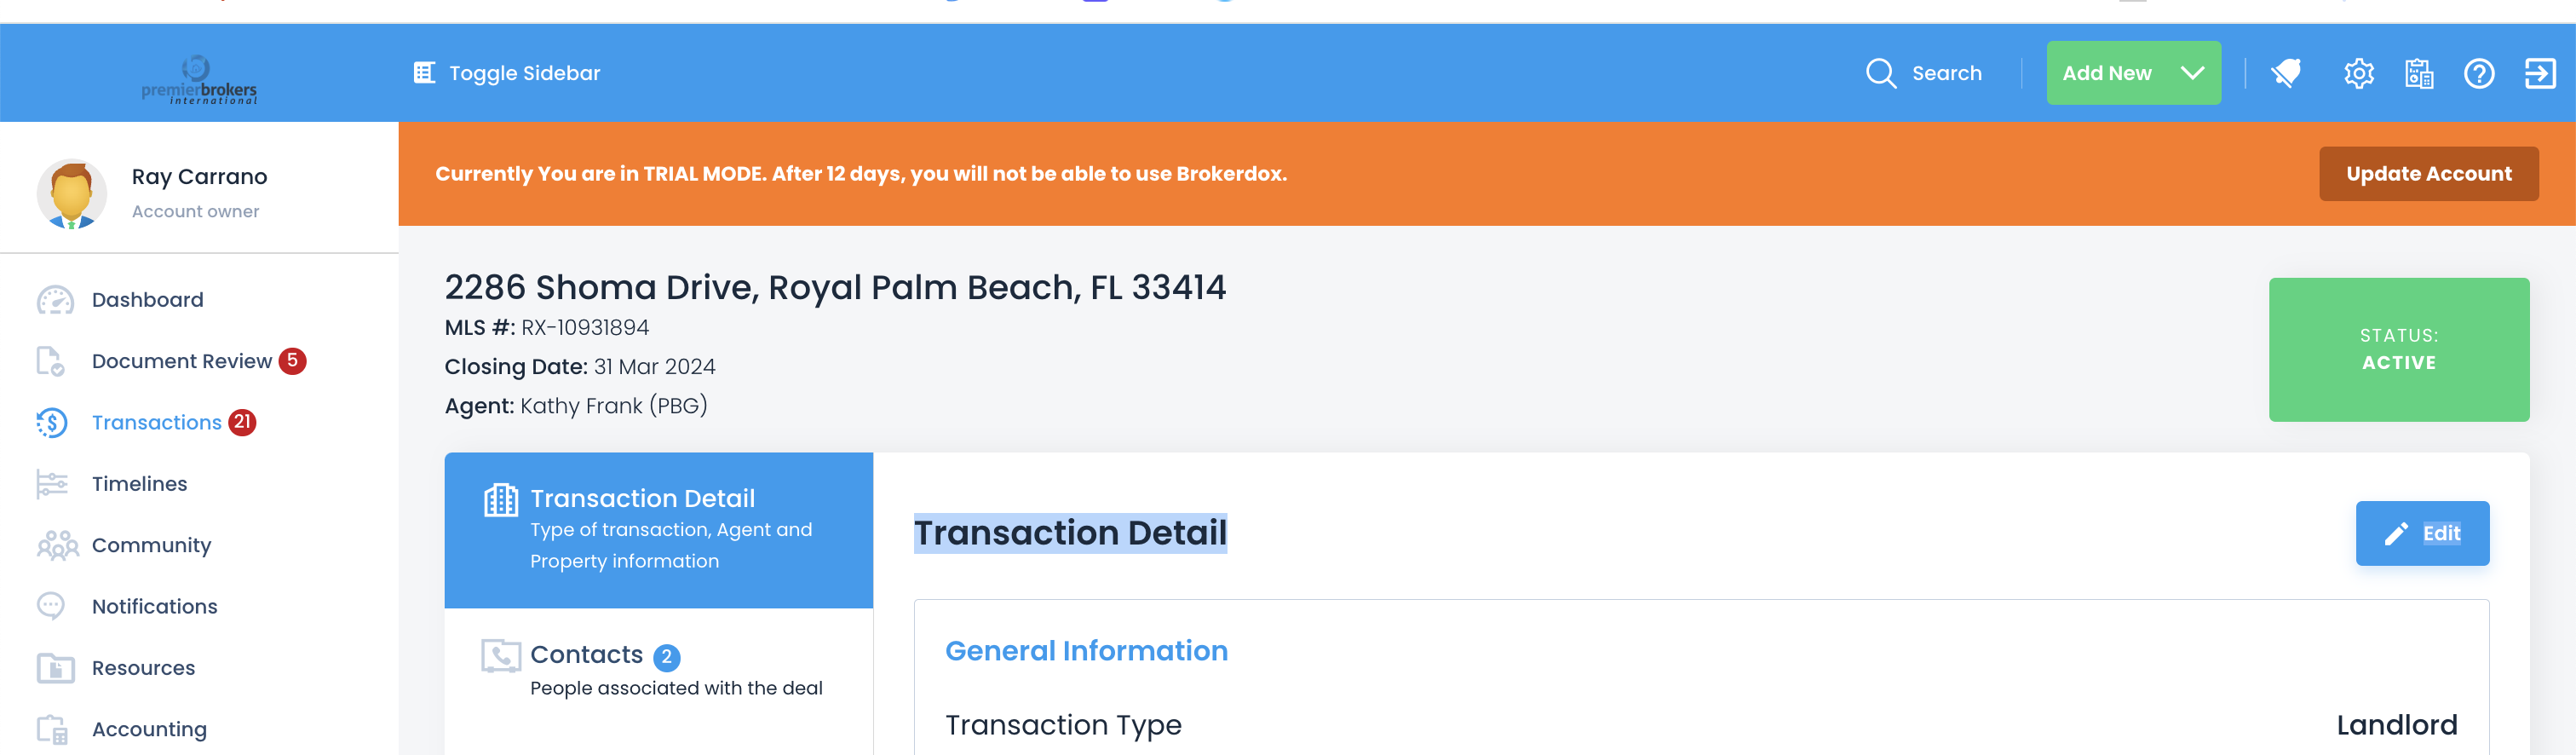The image size is (2576, 755).
Task: Open settings gear icon in header
Action: [x=2358, y=73]
